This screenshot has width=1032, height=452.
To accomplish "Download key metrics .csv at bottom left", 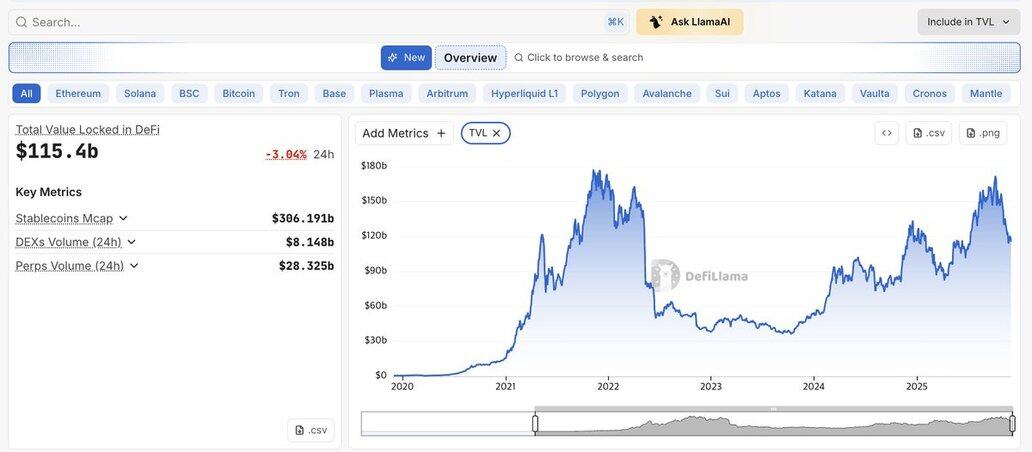I will (310, 430).
